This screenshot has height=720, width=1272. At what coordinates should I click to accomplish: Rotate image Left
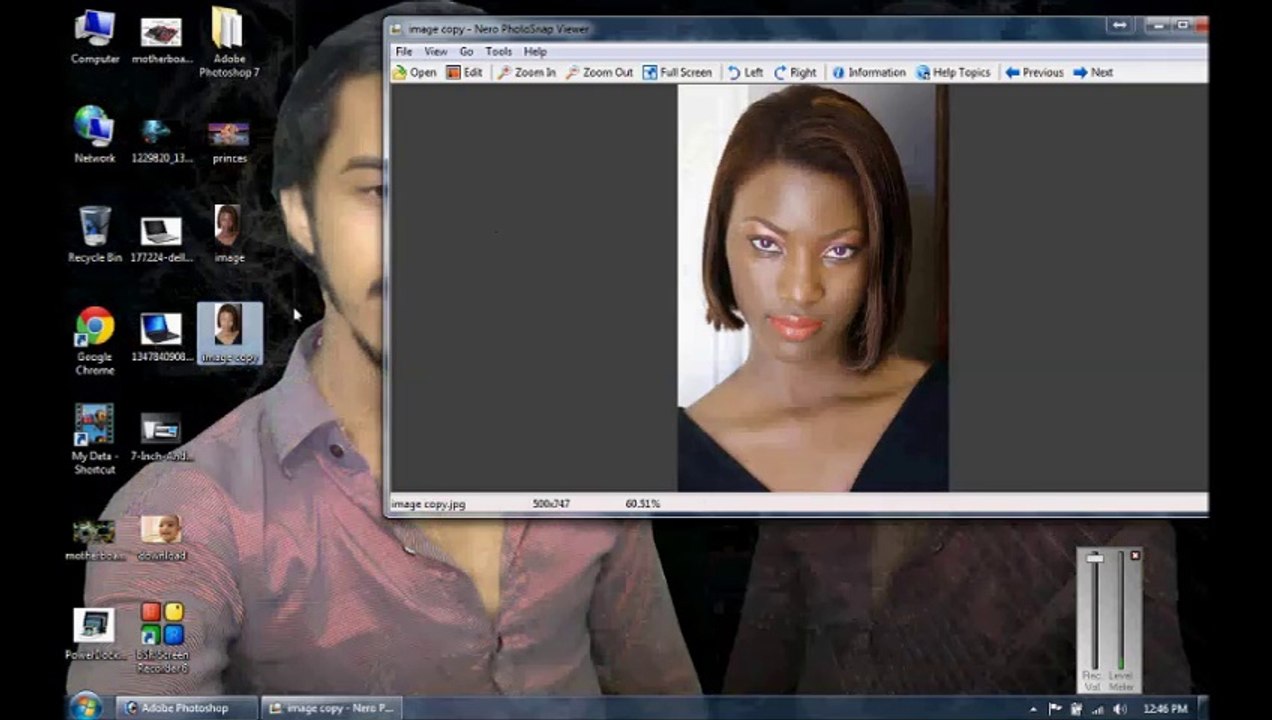[745, 72]
